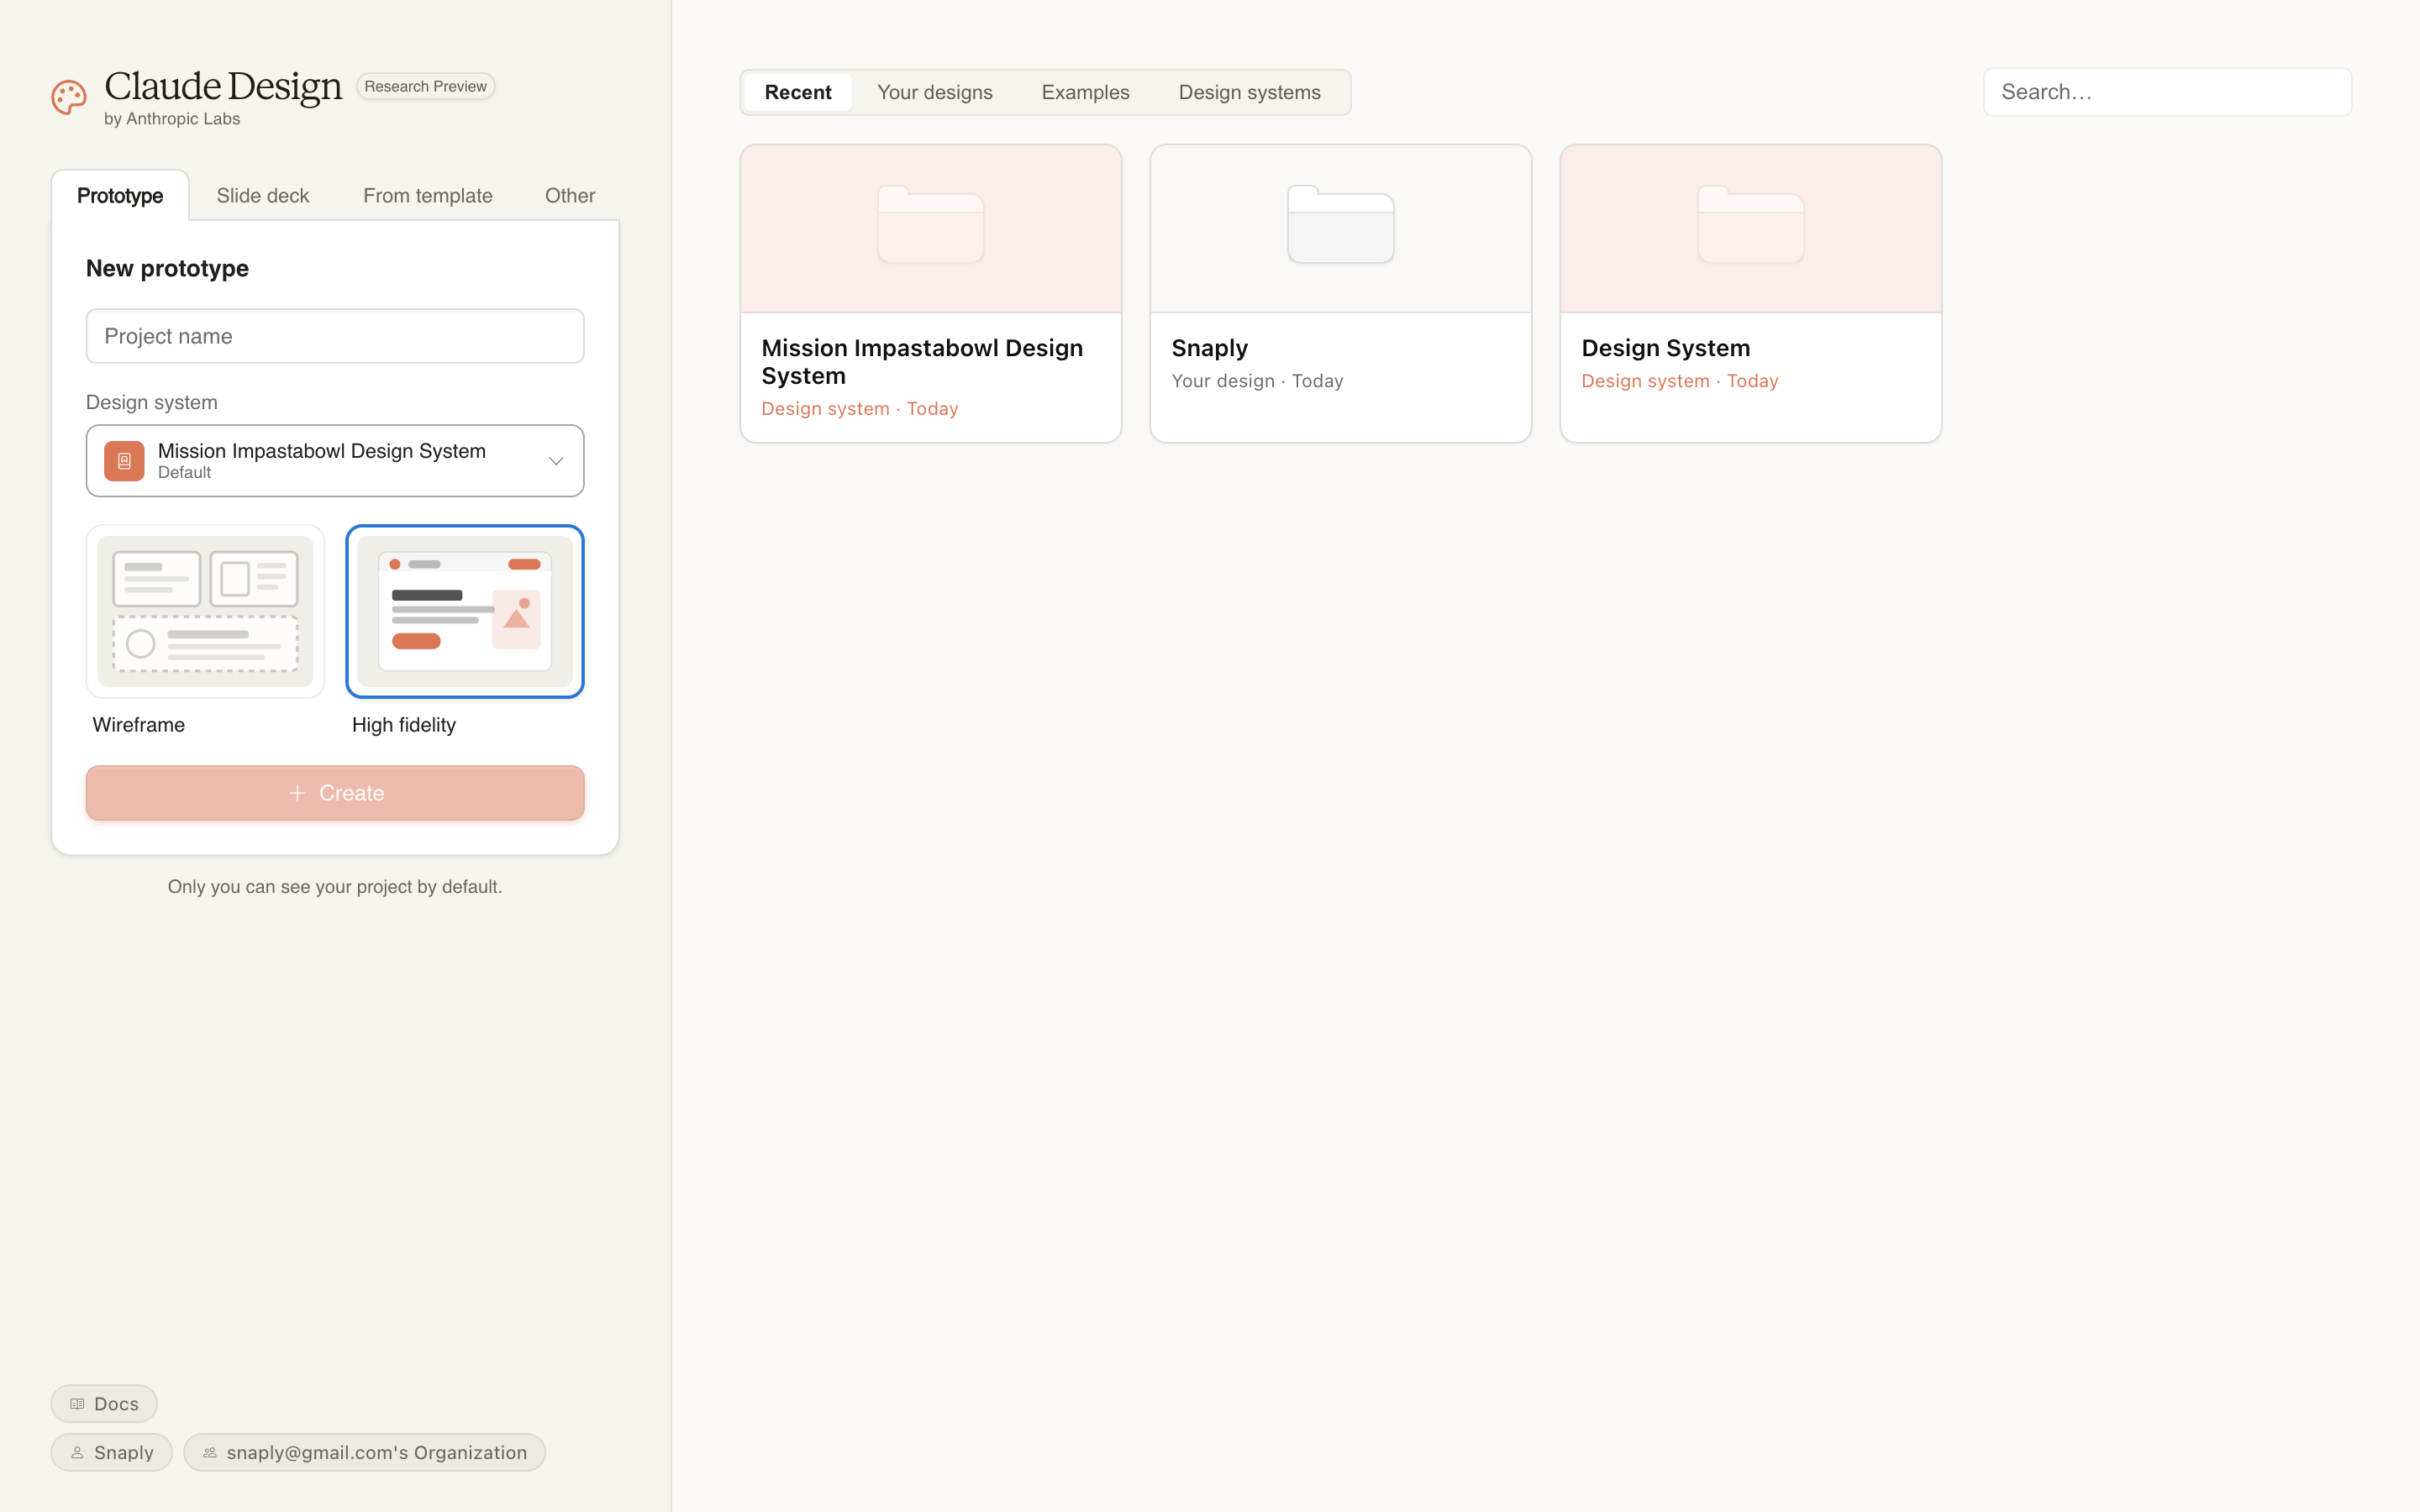
Task: Click 'Design system · Today' under Mission Impastabowl card
Action: point(860,409)
